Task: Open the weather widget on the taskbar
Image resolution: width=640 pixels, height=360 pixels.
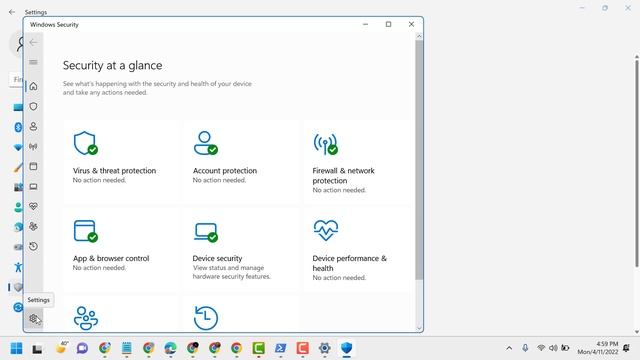Action: (x=61, y=347)
